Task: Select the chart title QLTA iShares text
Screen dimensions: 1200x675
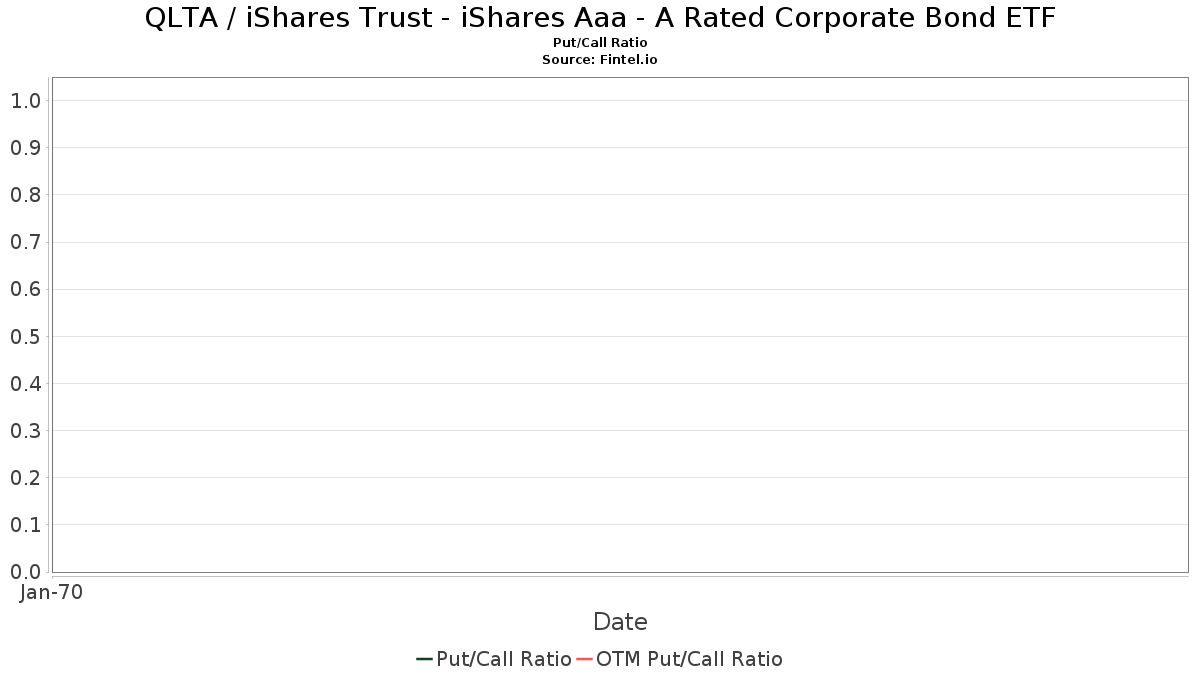Action: click(x=600, y=18)
